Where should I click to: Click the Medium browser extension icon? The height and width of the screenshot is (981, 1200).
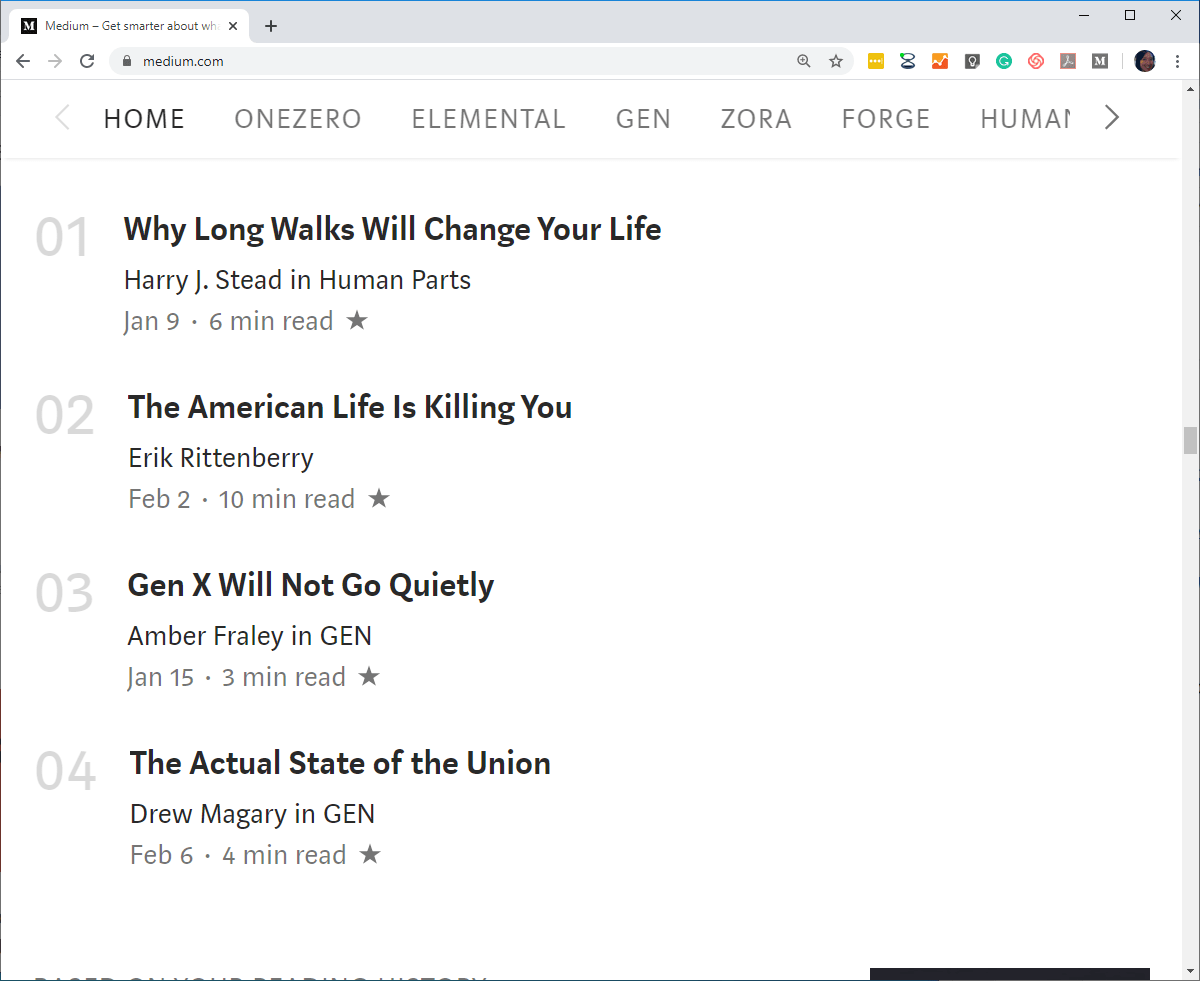click(x=1099, y=61)
